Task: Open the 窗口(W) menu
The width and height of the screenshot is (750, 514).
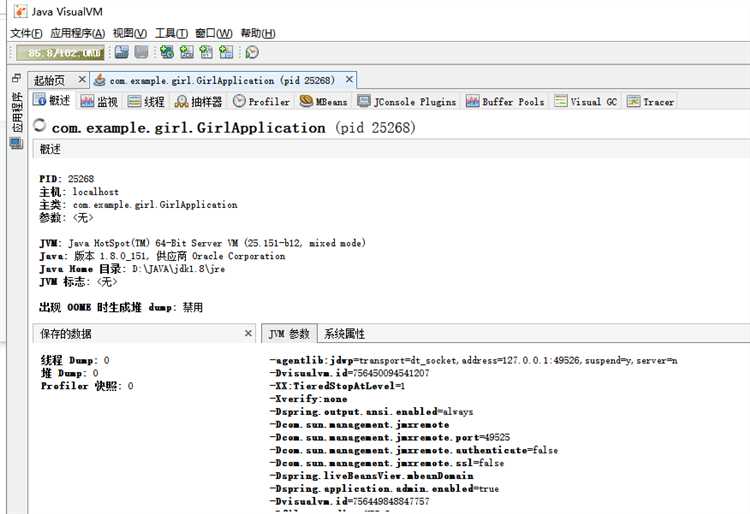Action: 214,33
